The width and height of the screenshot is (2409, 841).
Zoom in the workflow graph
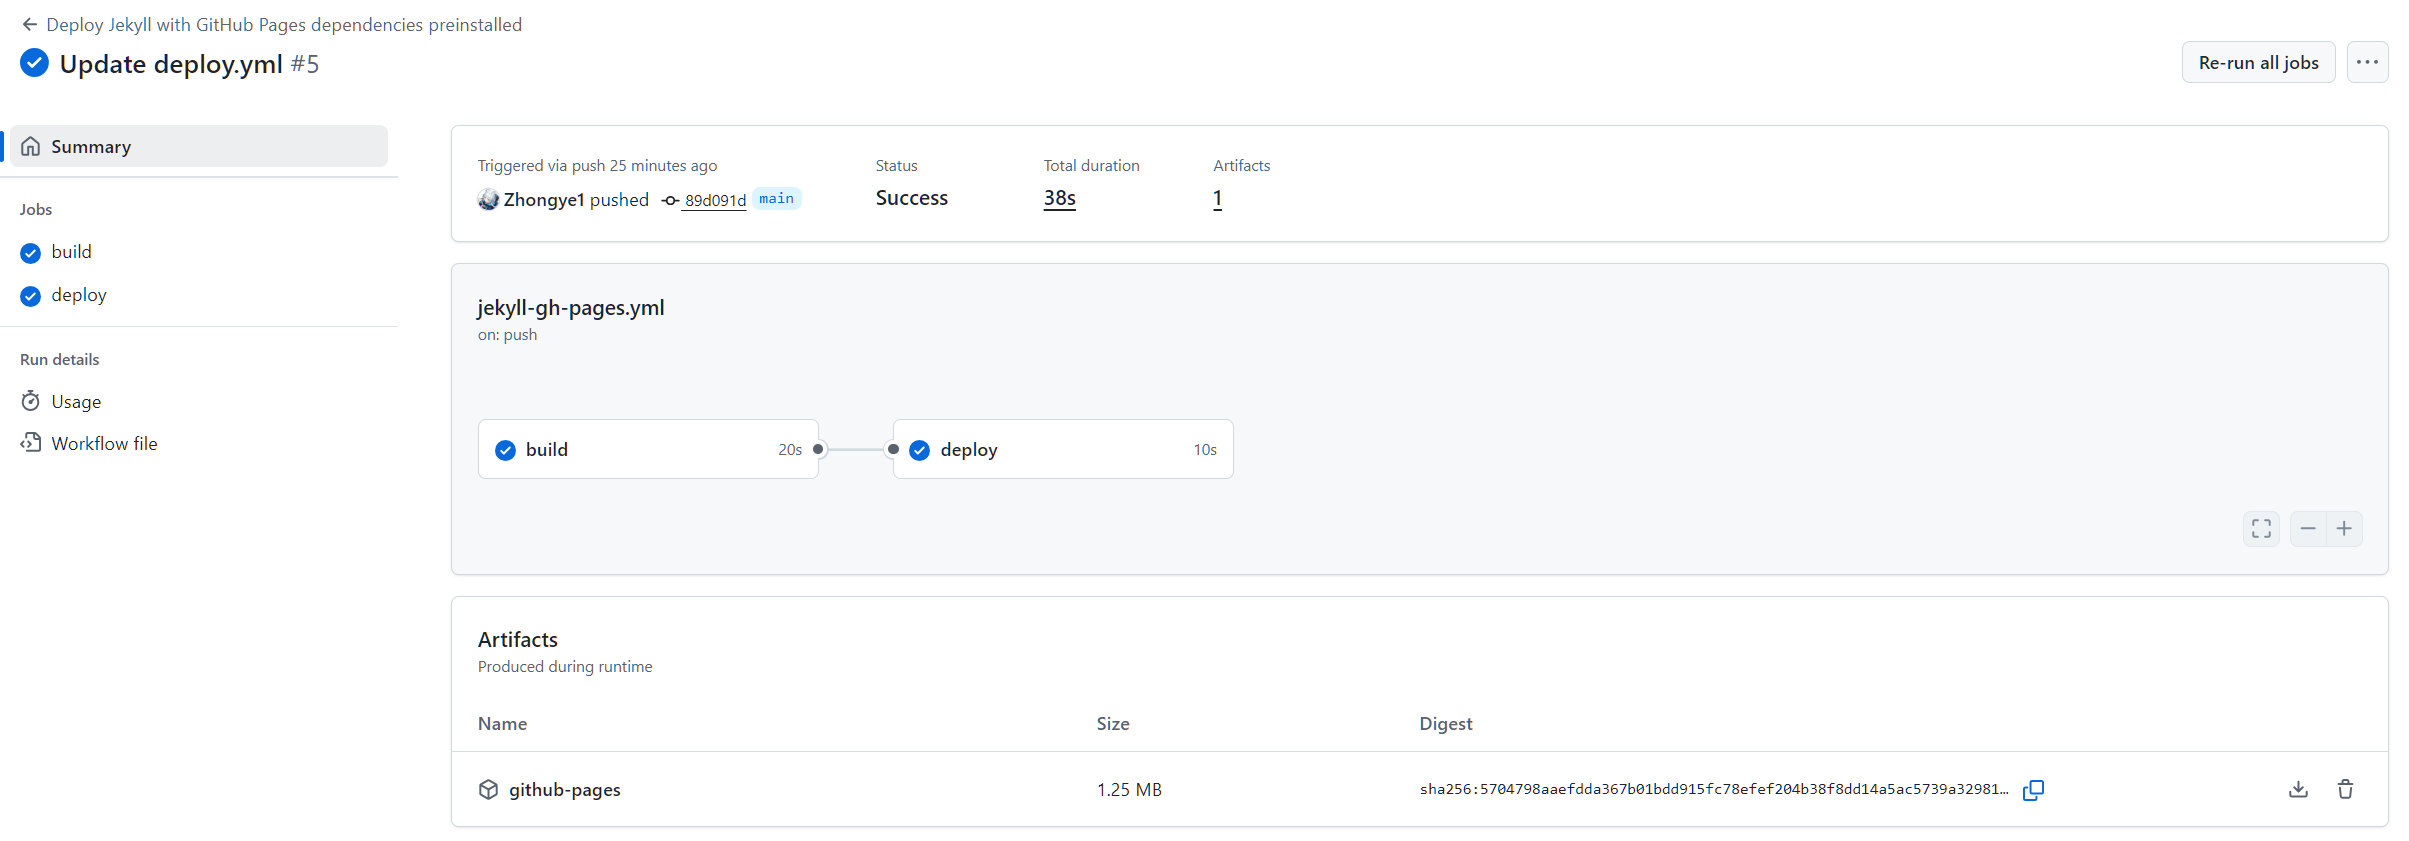(x=2344, y=528)
